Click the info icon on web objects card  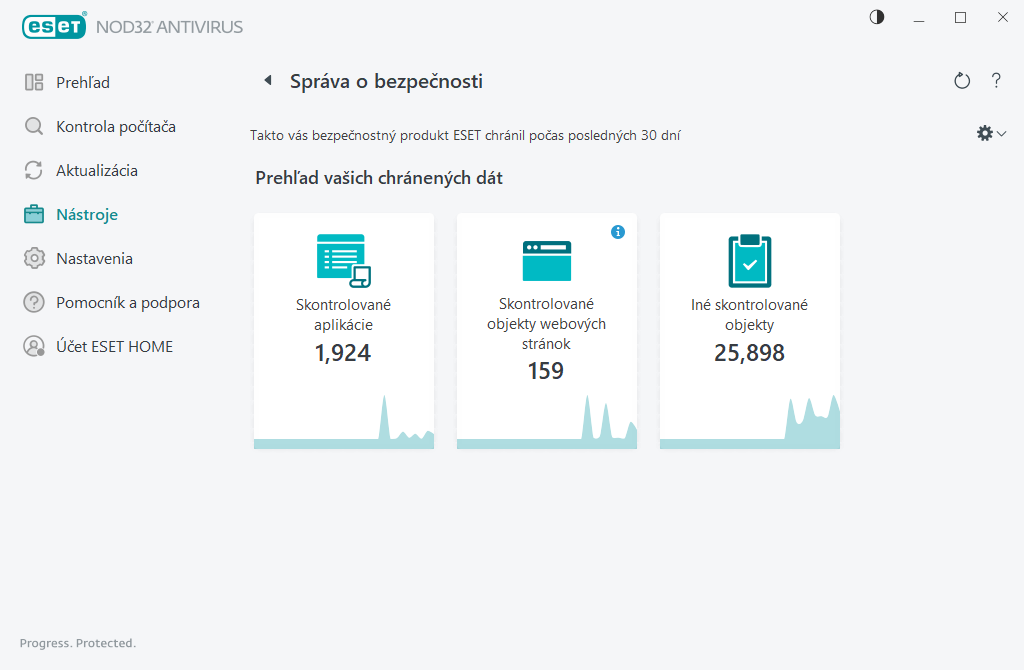point(618,232)
